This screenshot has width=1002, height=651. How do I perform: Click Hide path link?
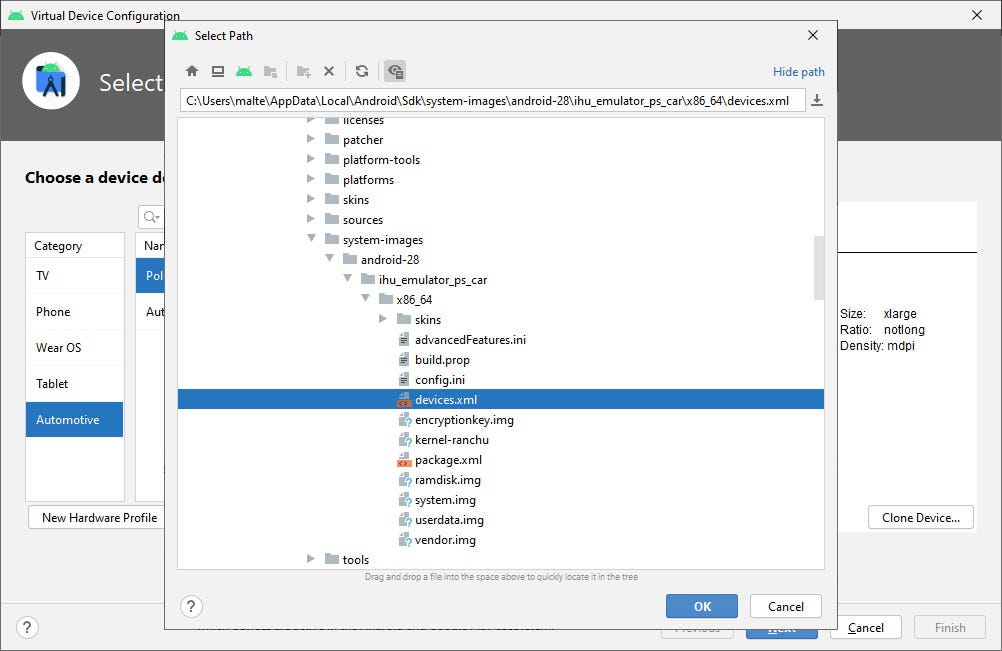(798, 72)
